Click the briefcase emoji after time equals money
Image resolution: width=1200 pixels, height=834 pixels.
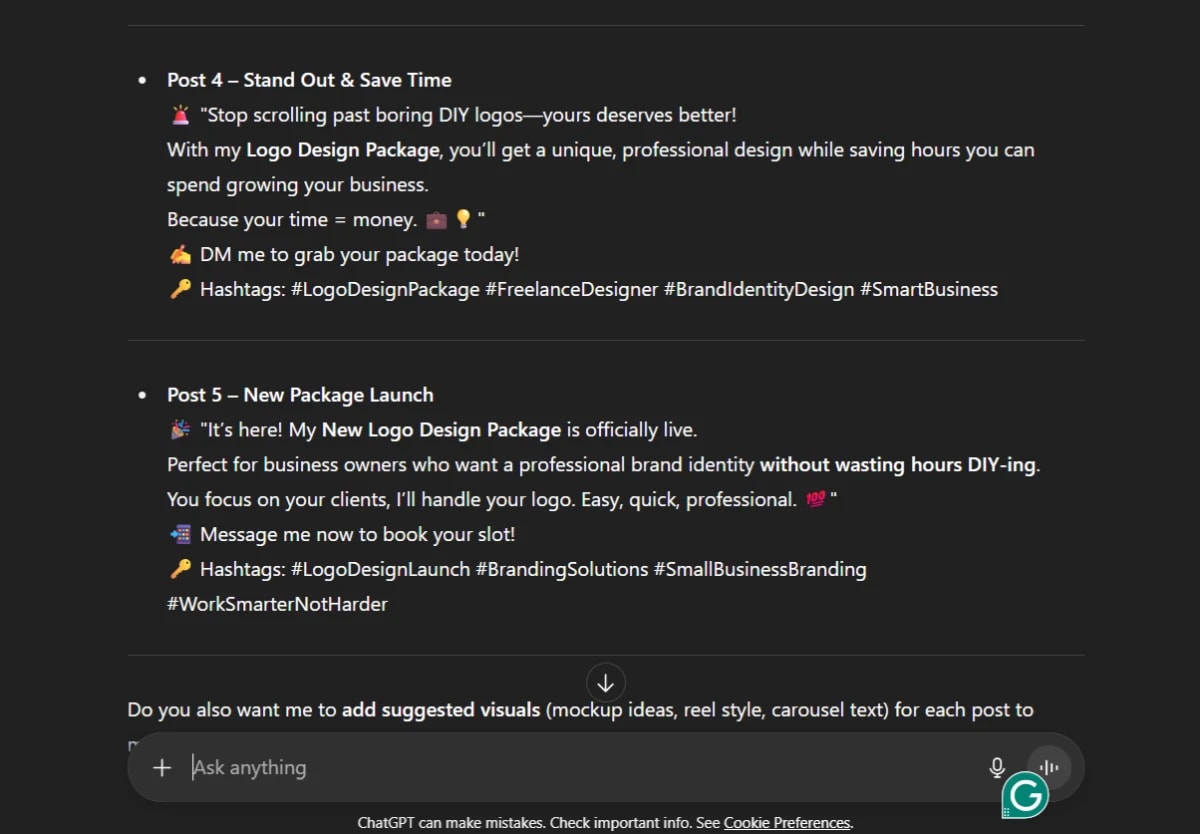point(434,218)
